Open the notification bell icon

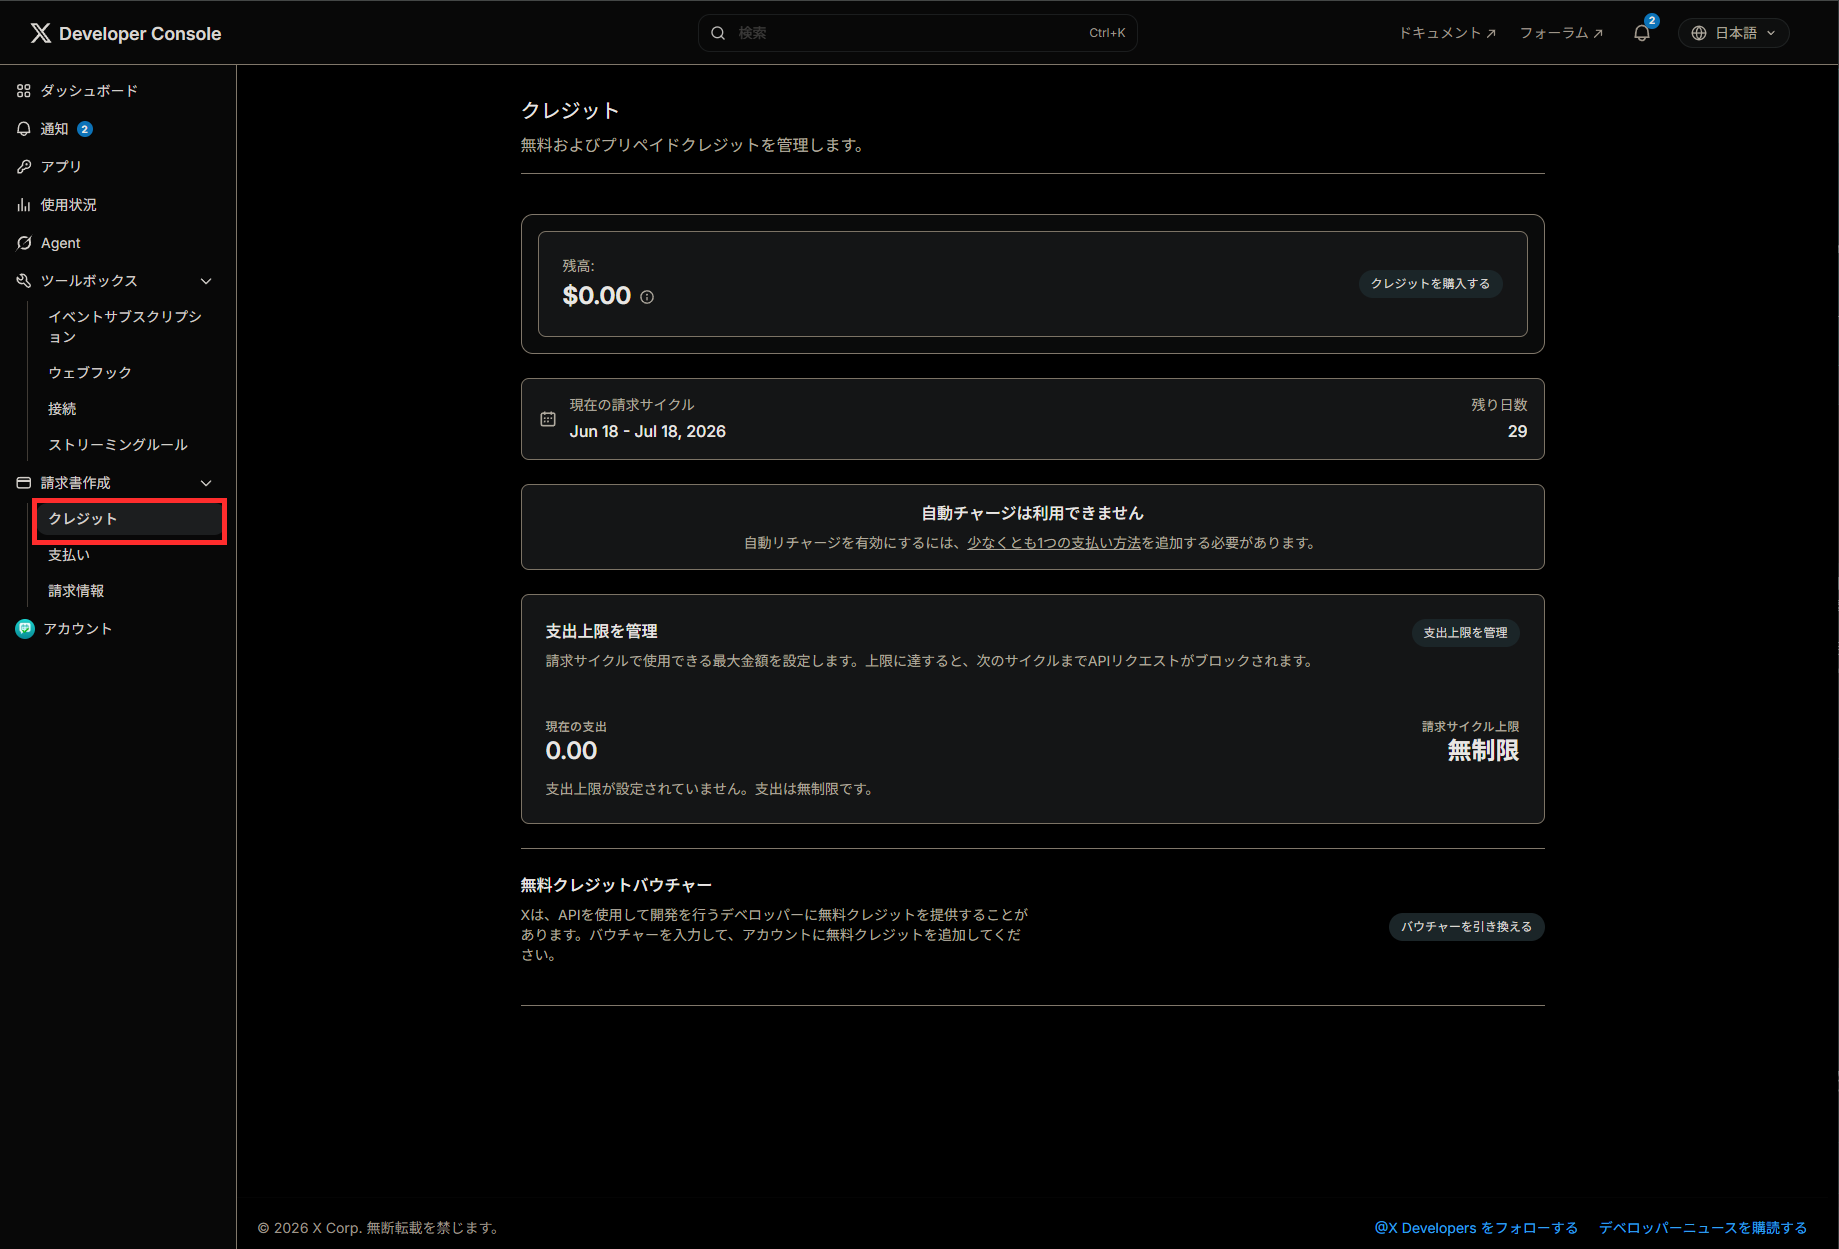pos(1642,33)
